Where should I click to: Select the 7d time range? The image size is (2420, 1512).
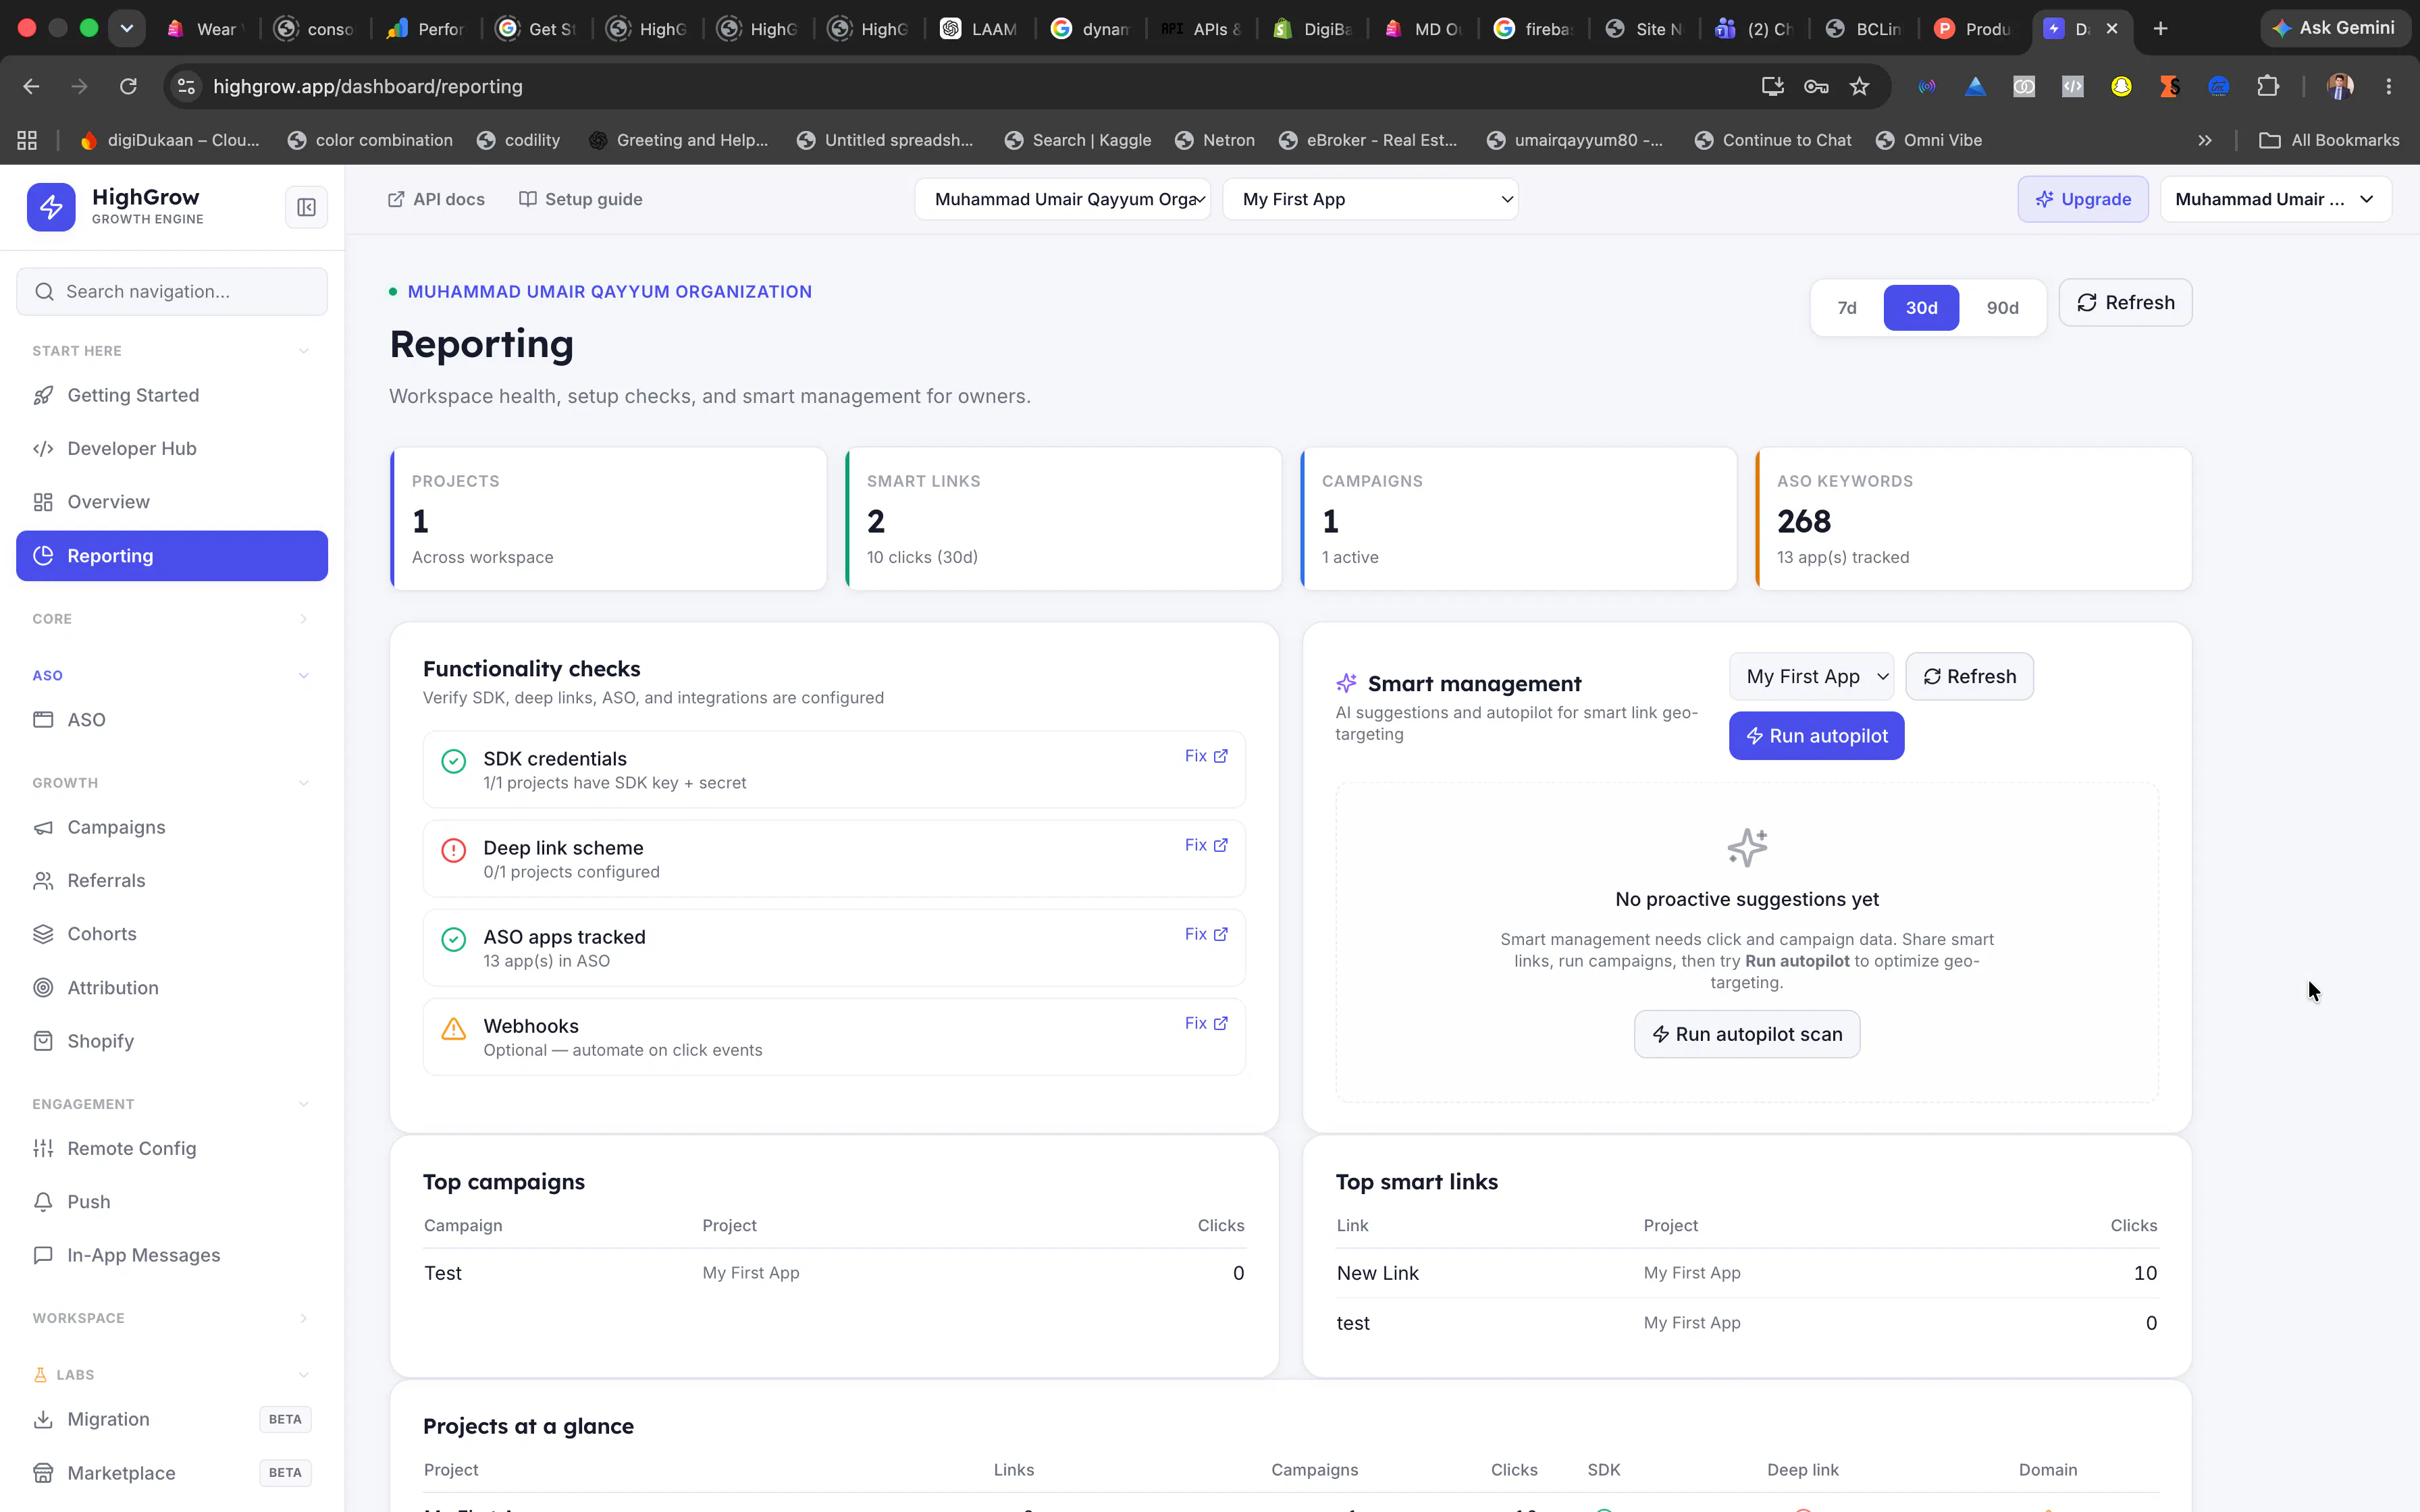pyautogui.click(x=1847, y=307)
